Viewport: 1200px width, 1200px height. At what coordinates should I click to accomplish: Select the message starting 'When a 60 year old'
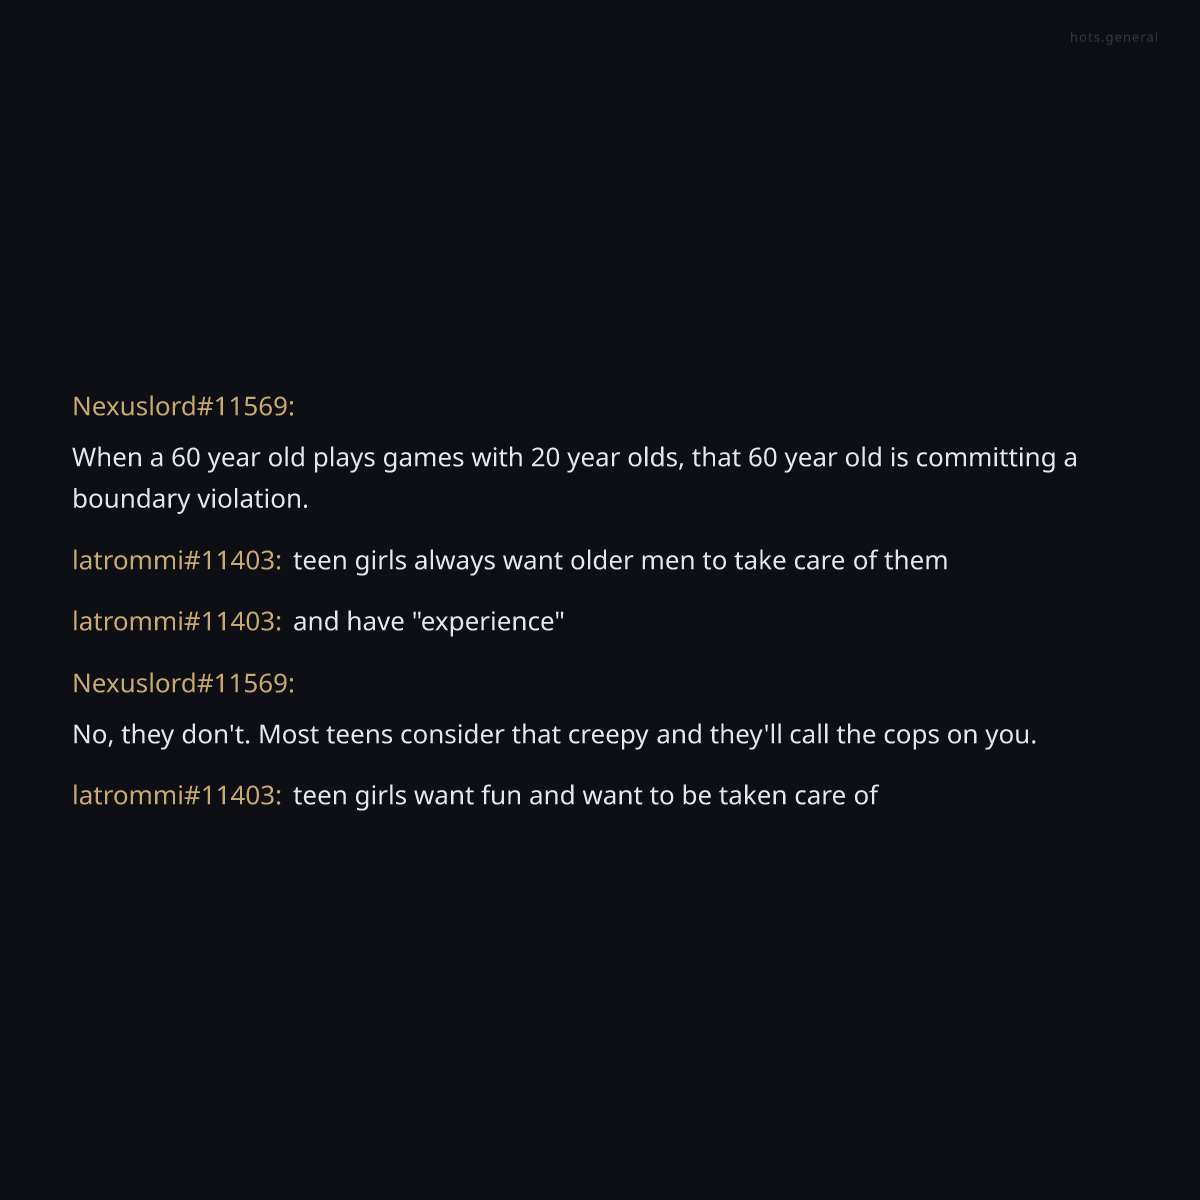pos(575,478)
